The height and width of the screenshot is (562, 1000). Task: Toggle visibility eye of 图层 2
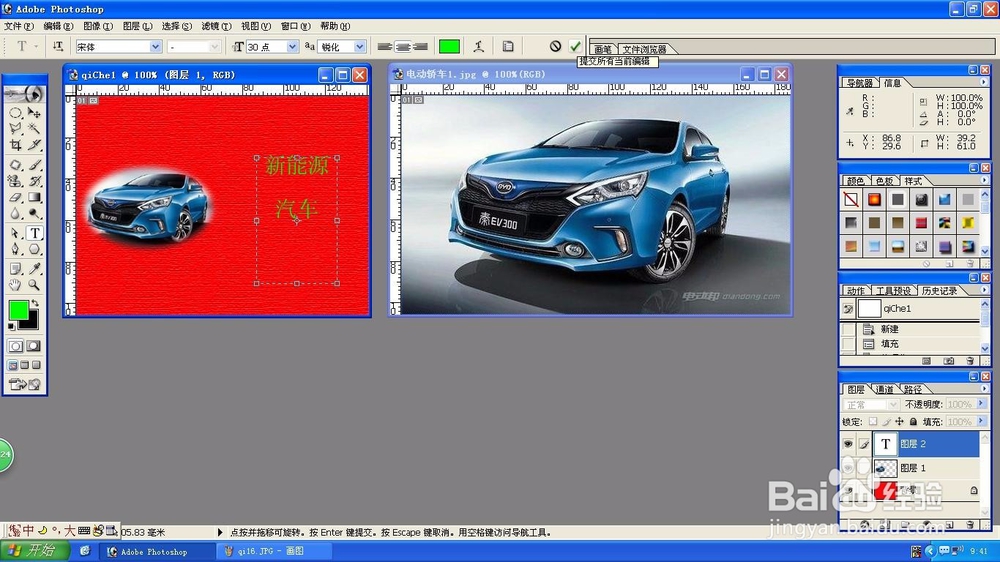point(848,444)
